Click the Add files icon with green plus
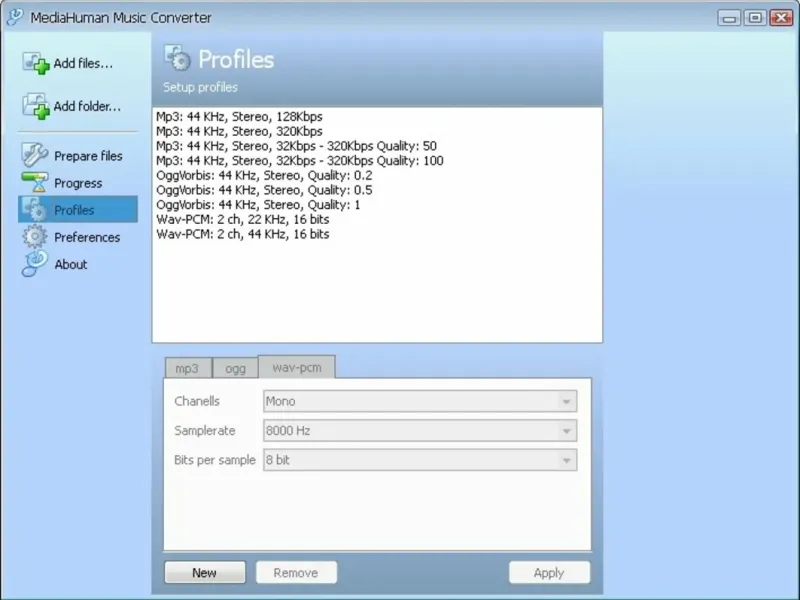This screenshot has width=800, height=600. click(36, 63)
